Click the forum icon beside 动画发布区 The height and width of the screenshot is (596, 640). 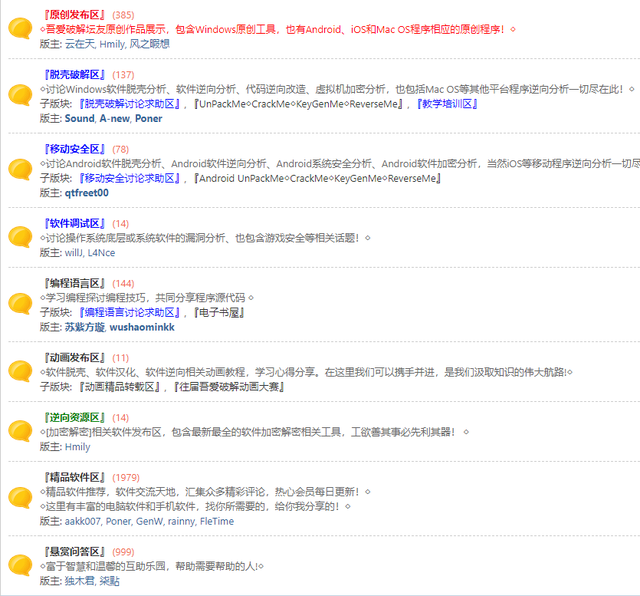(21, 371)
